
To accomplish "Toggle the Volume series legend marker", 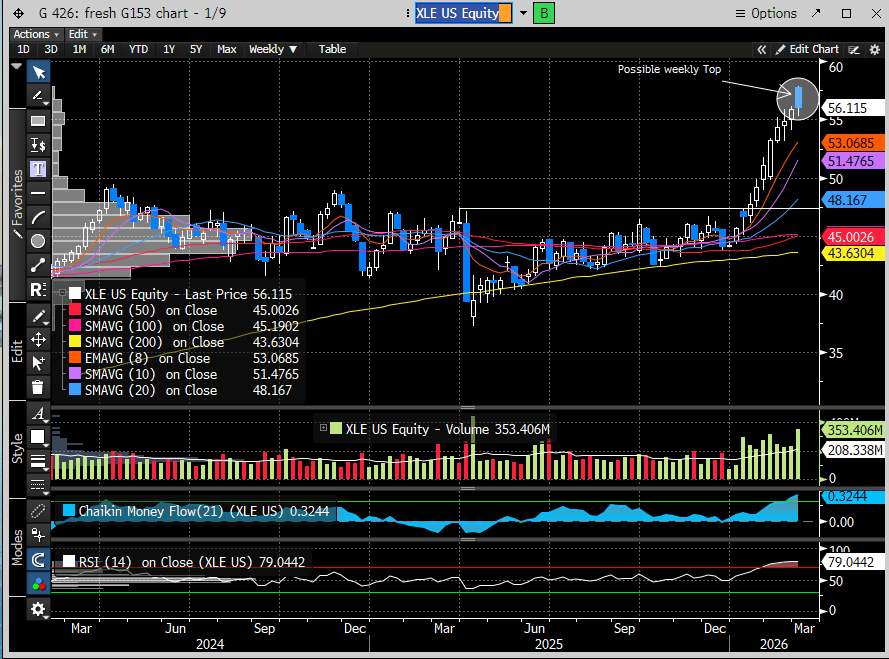I will coord(334,428).
